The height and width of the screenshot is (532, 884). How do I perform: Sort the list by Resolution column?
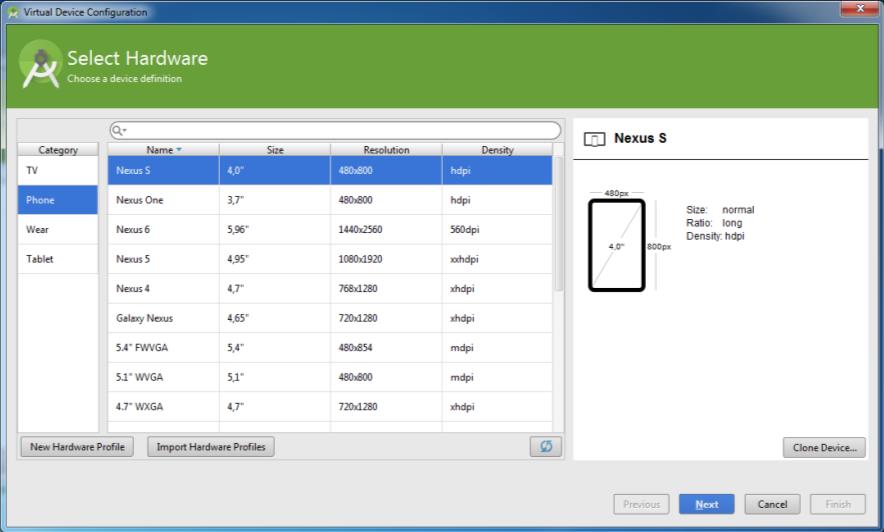[x=386, y=150]
